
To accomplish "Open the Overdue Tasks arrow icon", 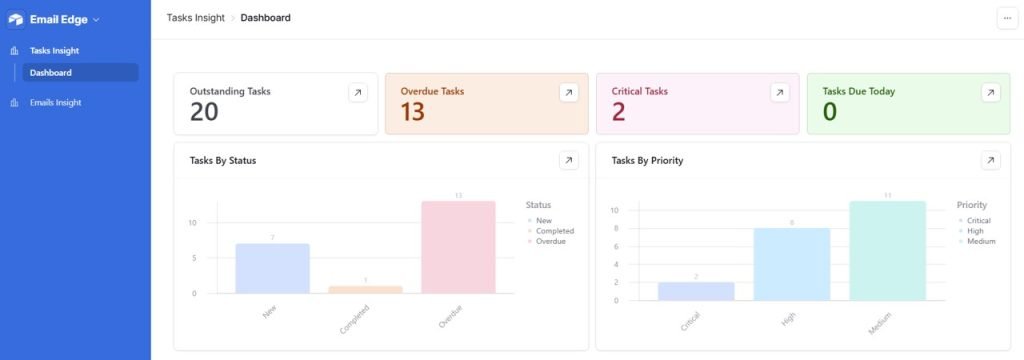I will click(569, 93).
